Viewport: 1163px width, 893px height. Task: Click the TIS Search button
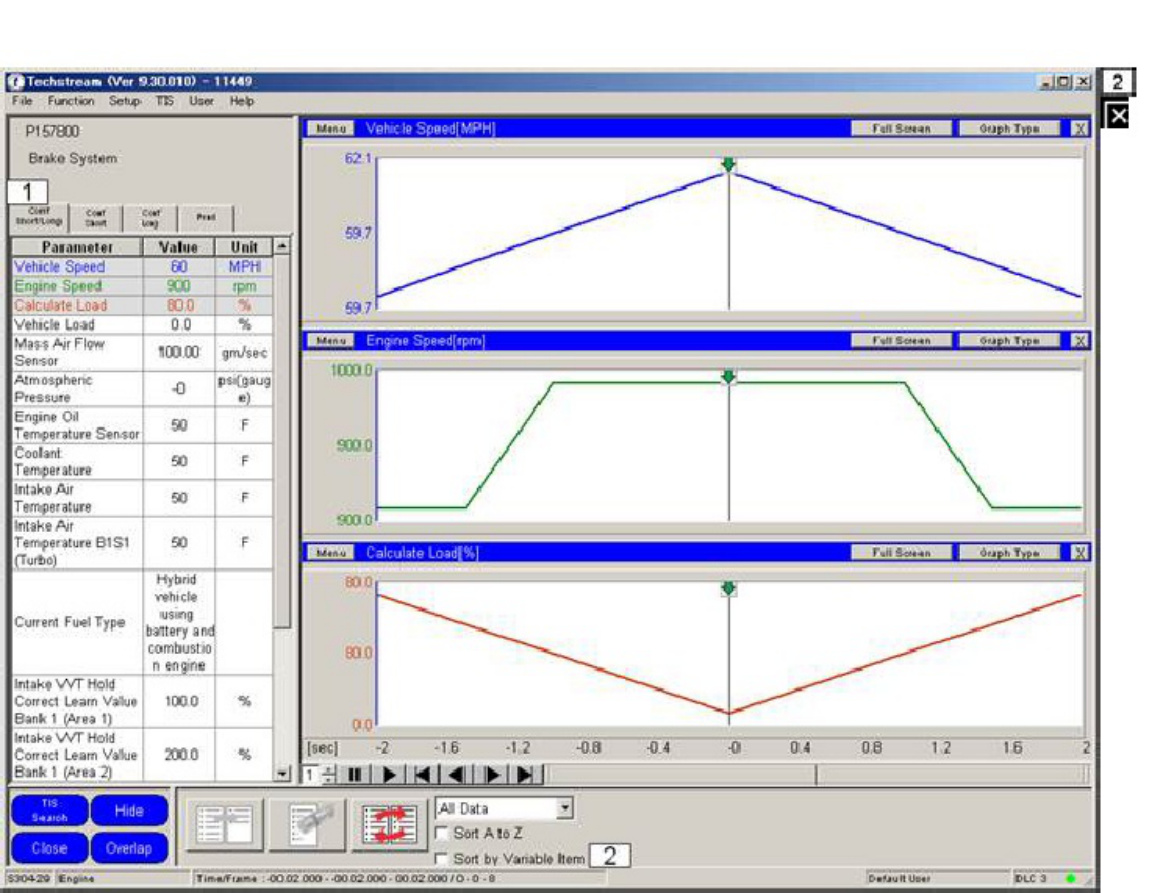point(50,810)
